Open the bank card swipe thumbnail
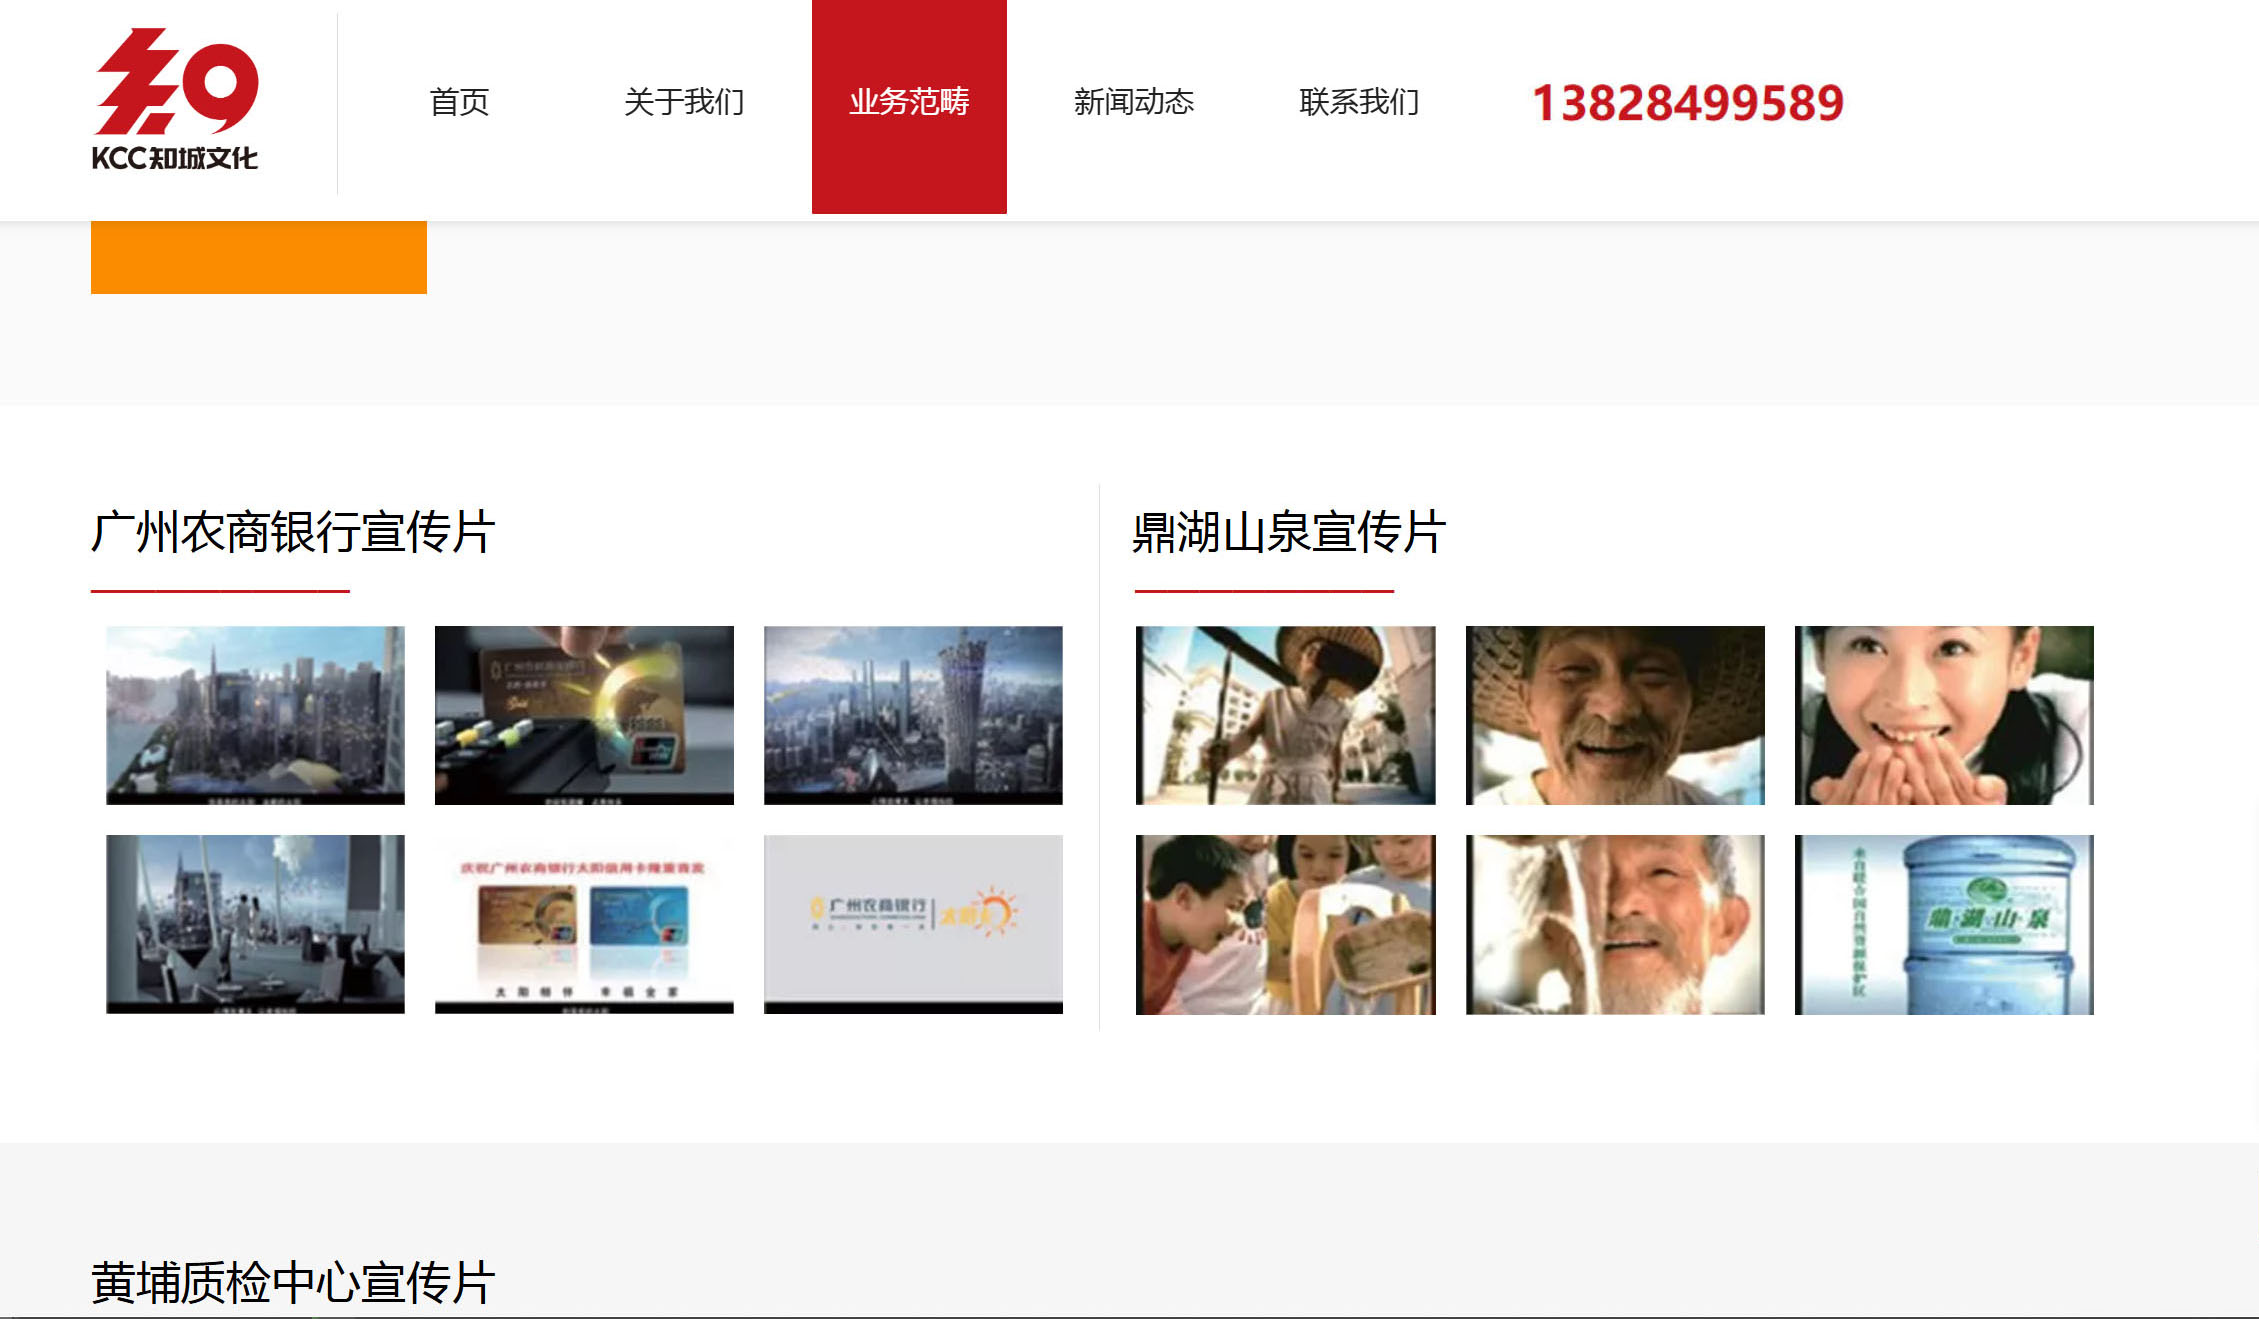 [584, 715]
